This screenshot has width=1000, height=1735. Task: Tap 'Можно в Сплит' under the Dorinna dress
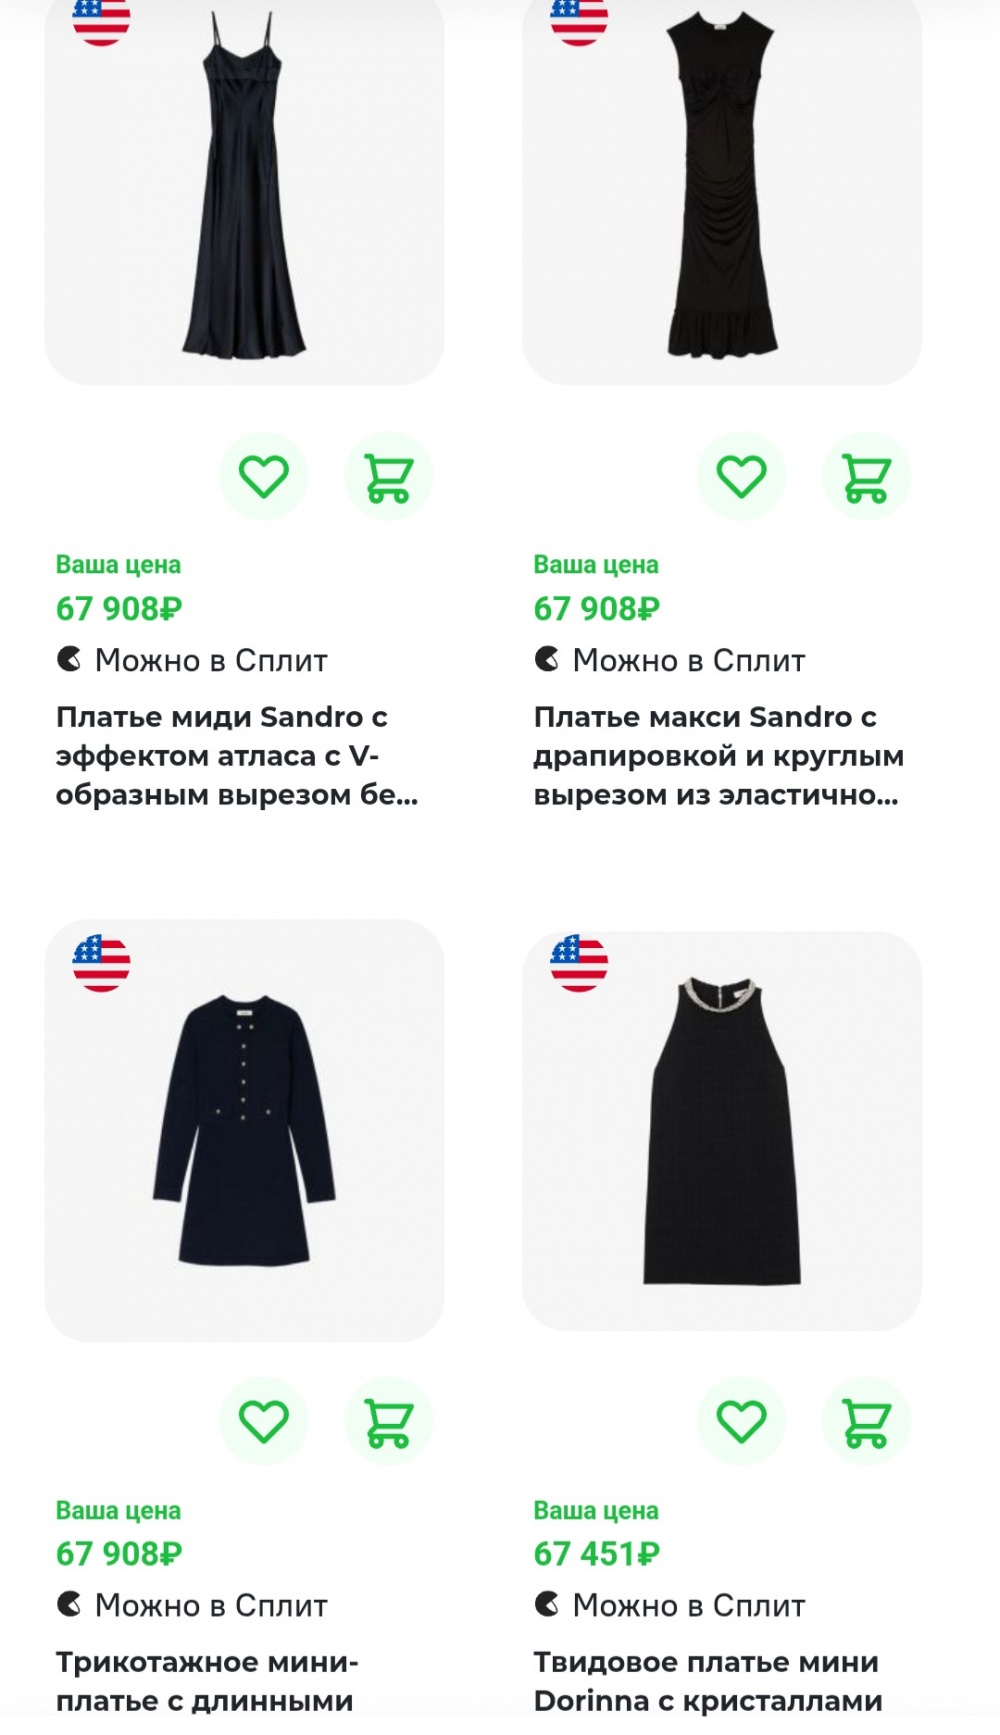(x=670, y=1605)
